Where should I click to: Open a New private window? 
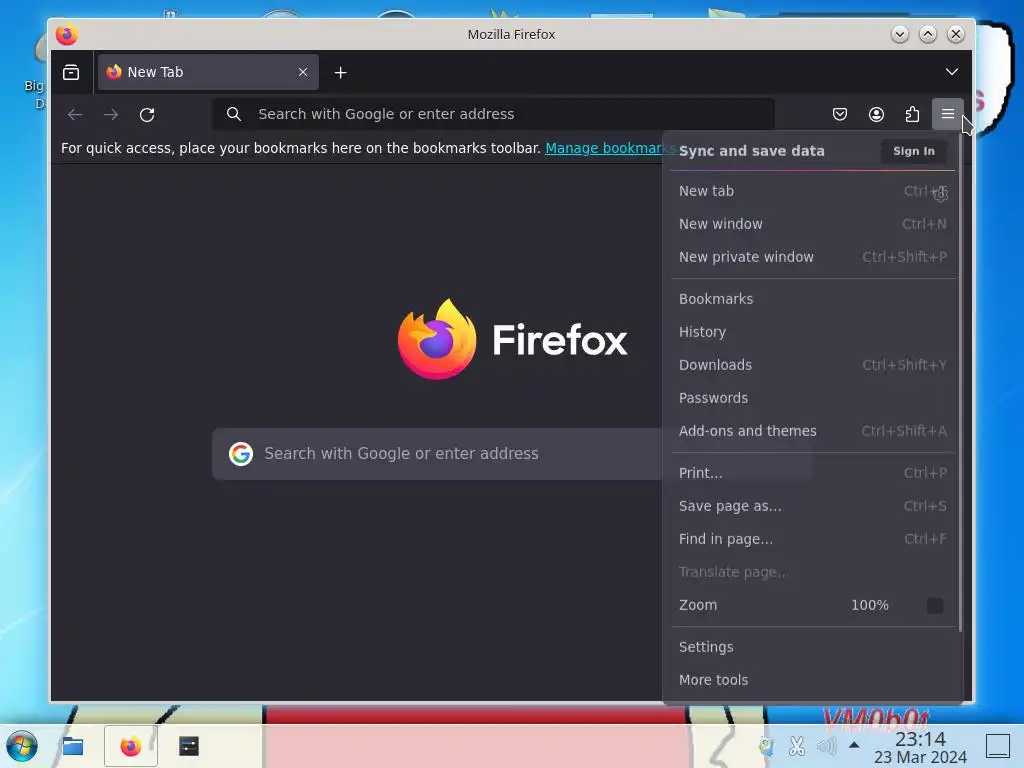(x=812, y=257)
